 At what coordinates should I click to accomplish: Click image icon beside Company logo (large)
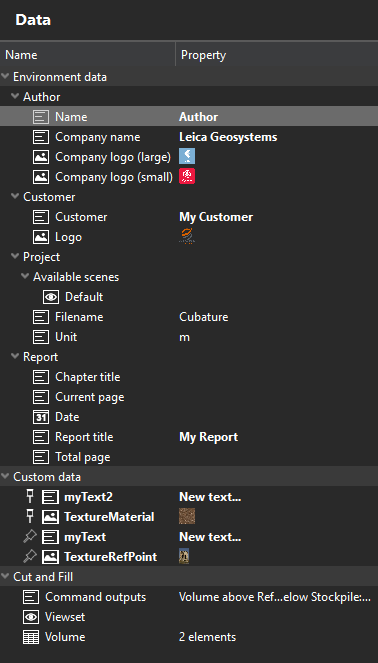(41, 157)
